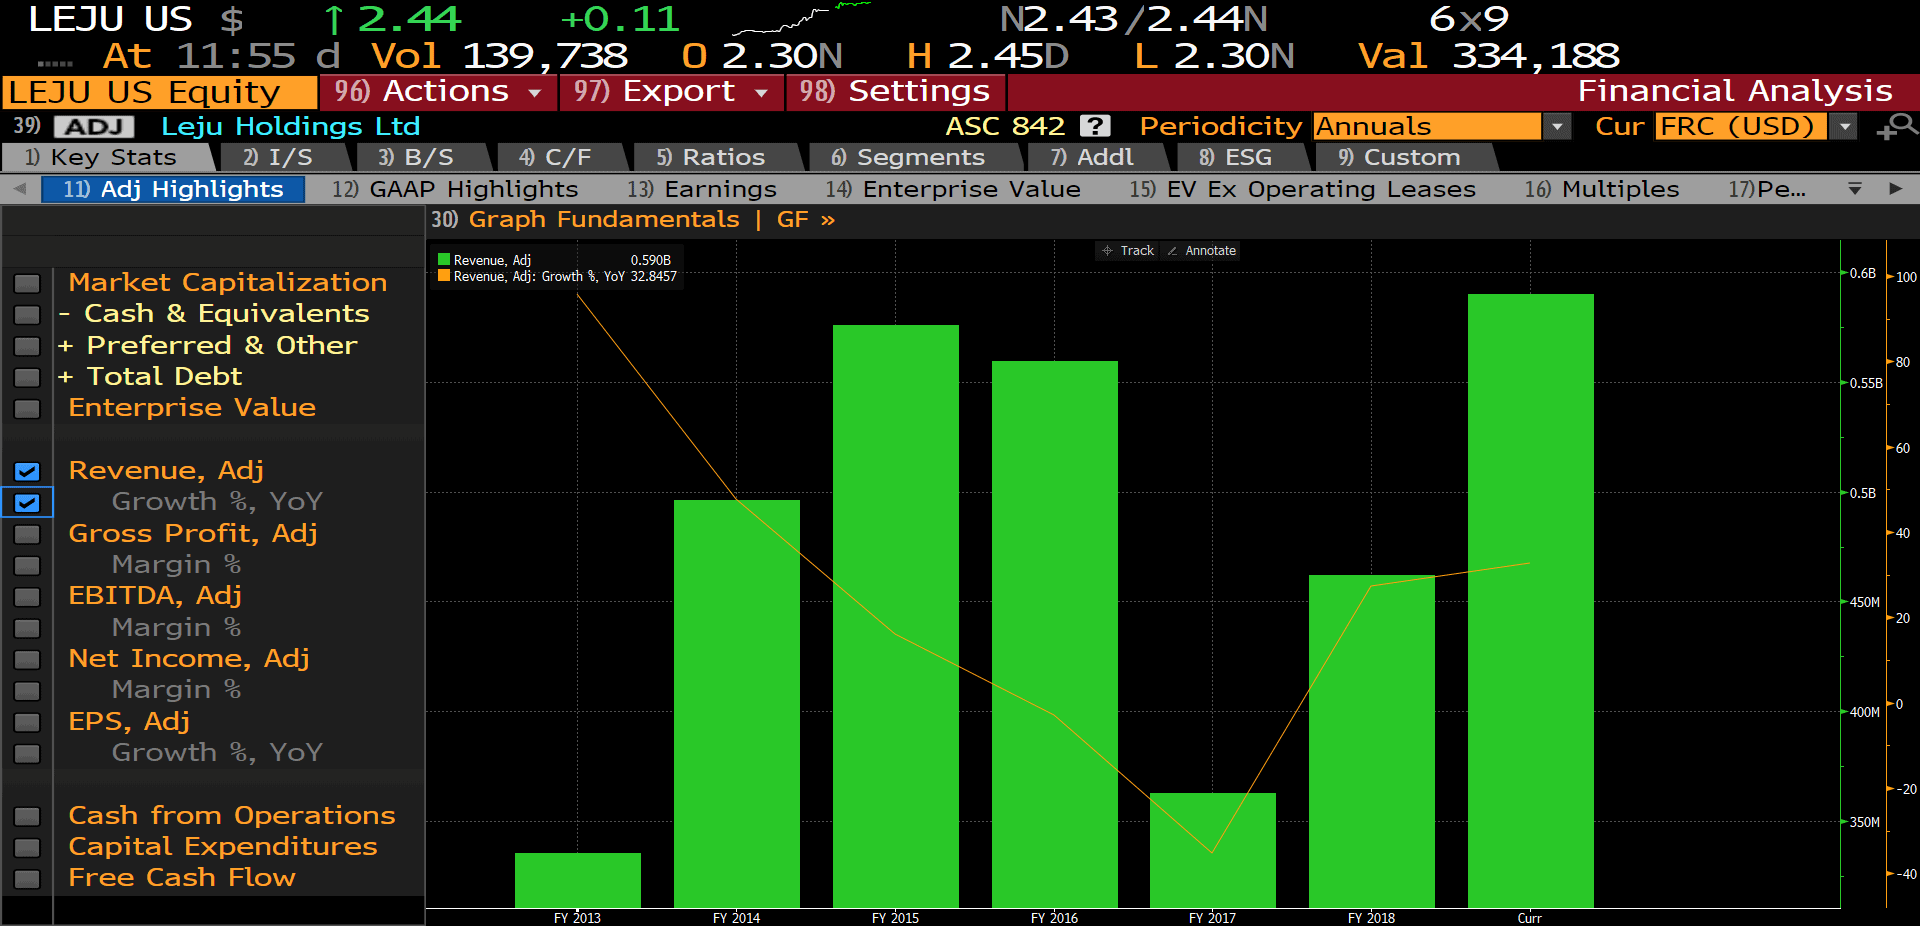Open the currency dropdown arrow beside FRC (USD)
This screenshot has height=926, width=1920.
pos(1845,126)
